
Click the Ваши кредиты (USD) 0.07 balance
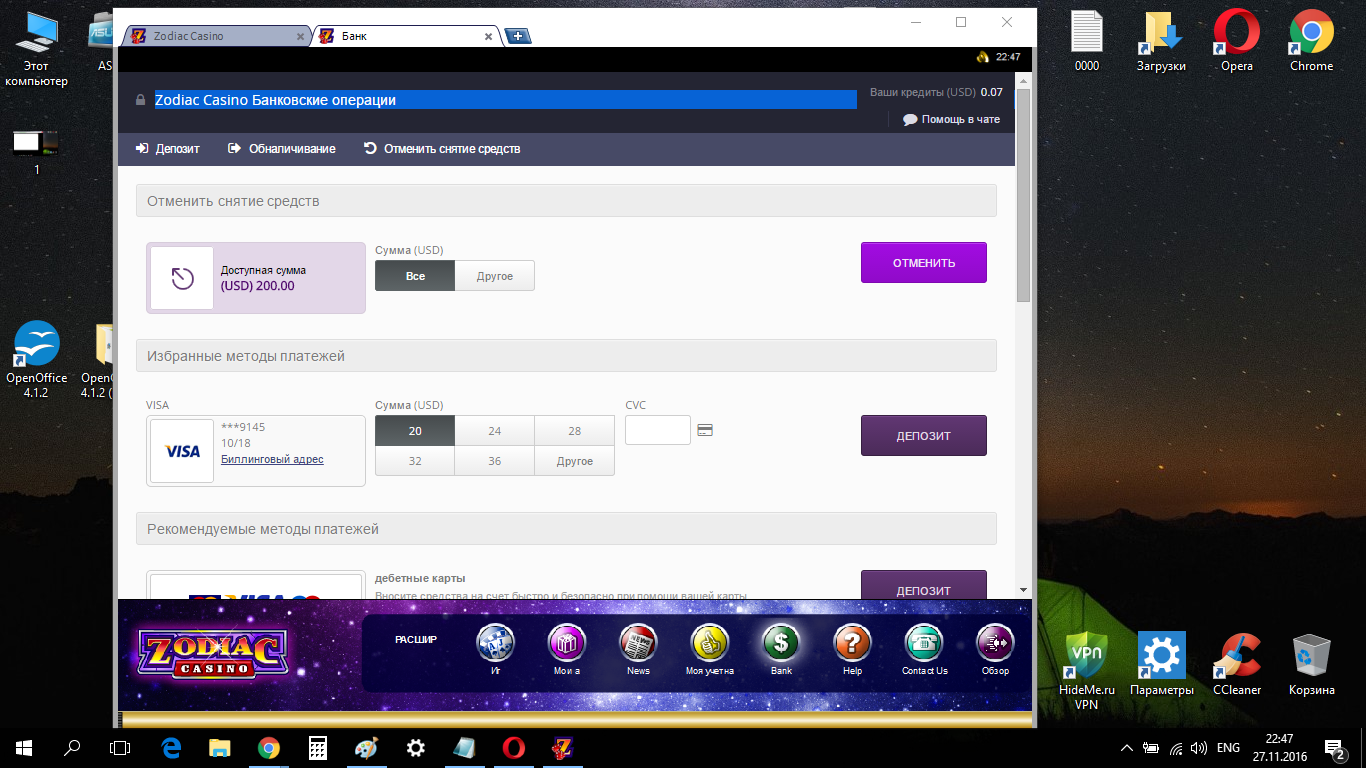(x=936, y=92)
